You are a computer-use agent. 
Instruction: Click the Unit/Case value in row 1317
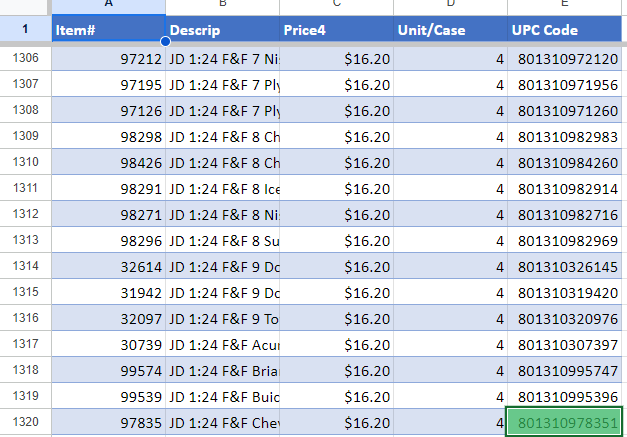[450, 345]
